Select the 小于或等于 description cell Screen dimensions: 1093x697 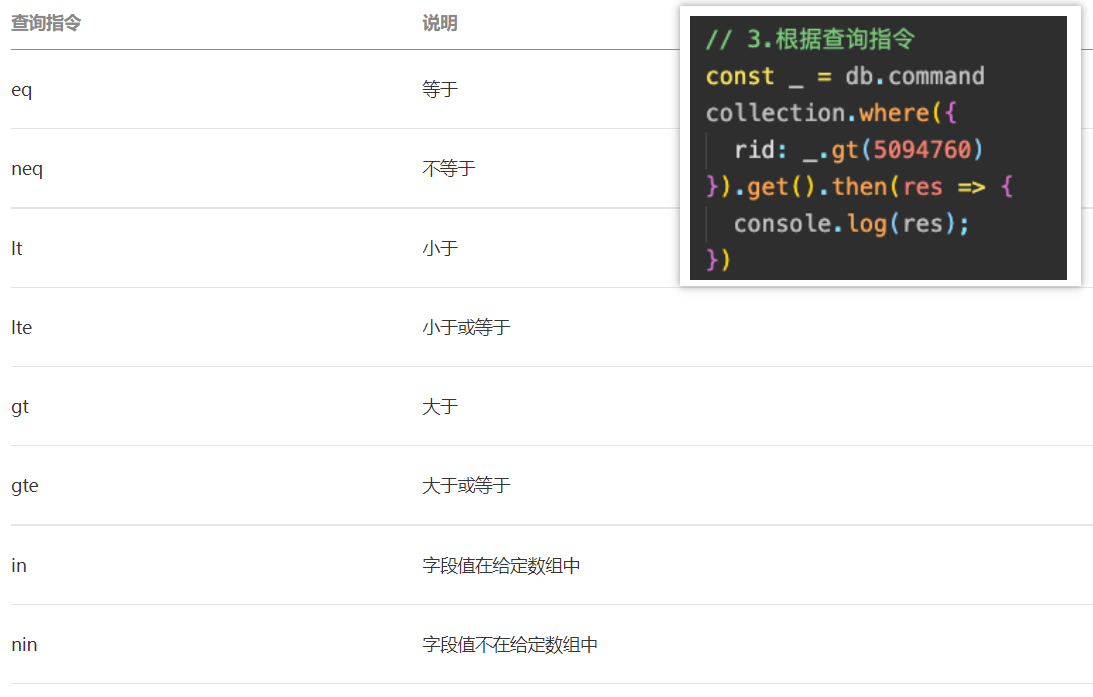(x=466, y=327)
